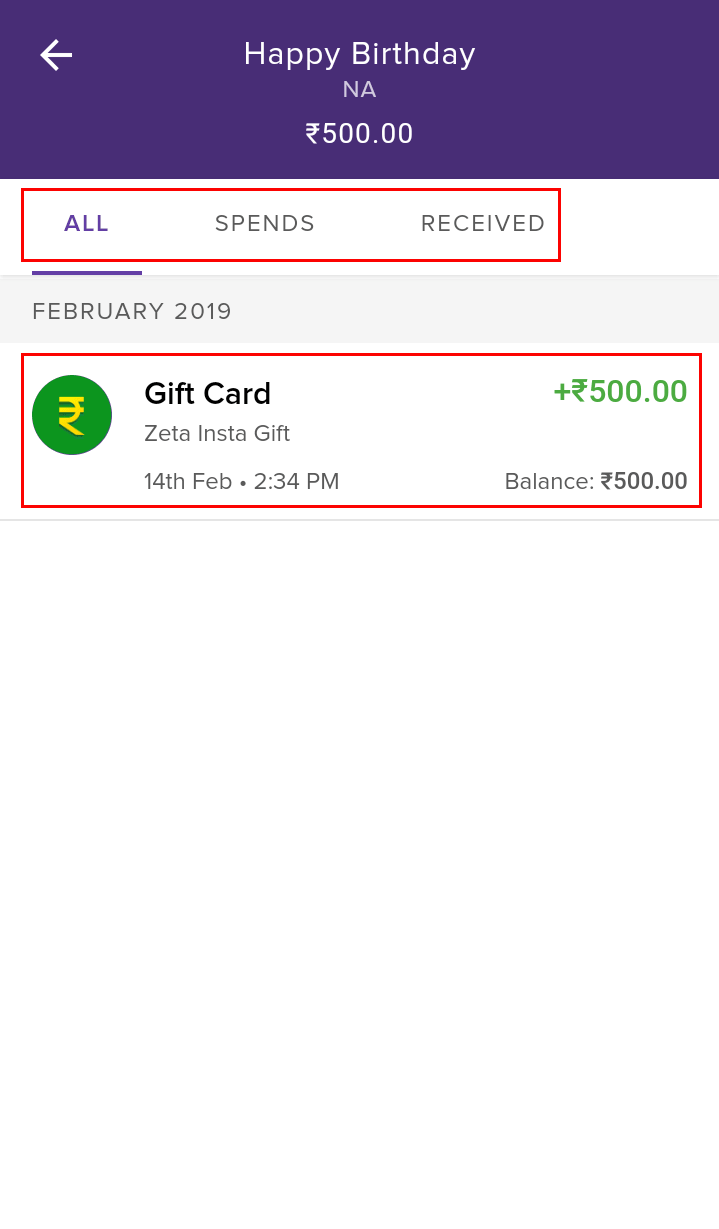The image size is (719, 1229).
Task: Go back using the arrow icon
Action: (x=56, y=55)
